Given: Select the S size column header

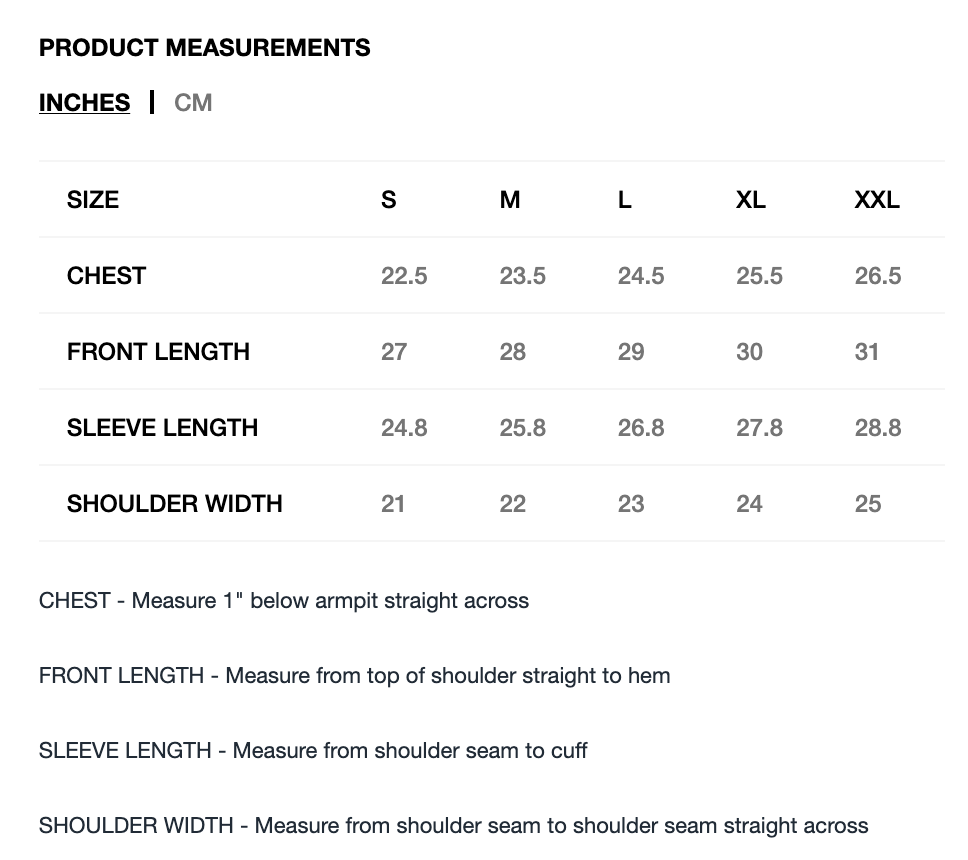Looking at the screenshot, I should [389, 200].
